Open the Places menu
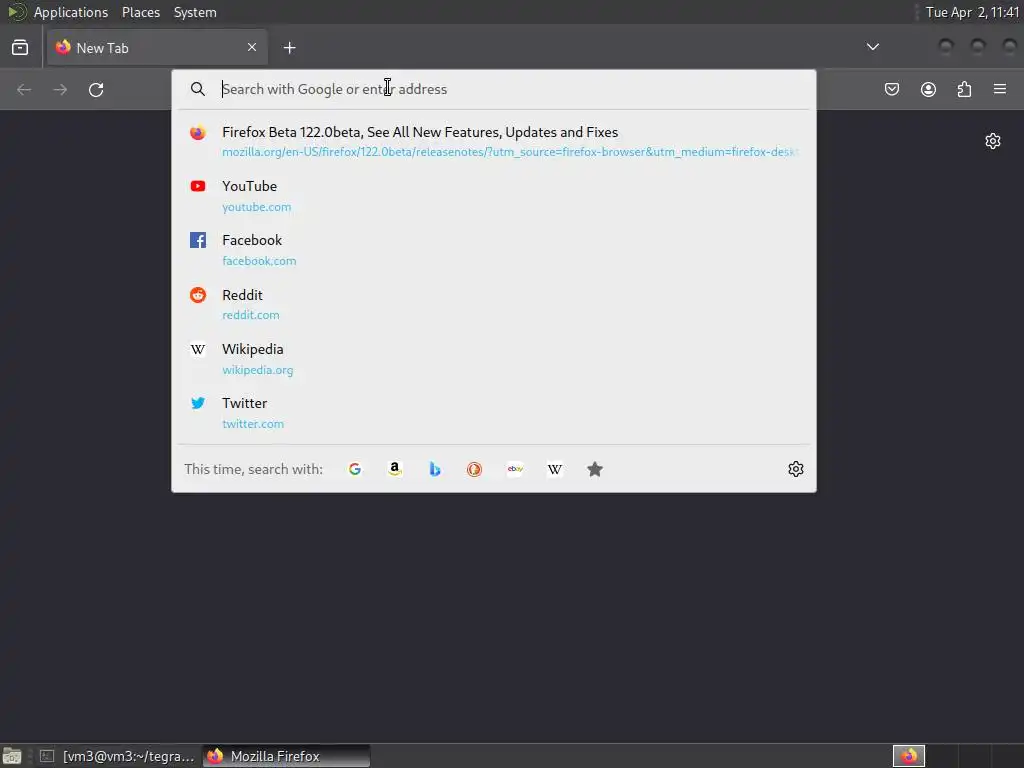 tap(141, 12)
